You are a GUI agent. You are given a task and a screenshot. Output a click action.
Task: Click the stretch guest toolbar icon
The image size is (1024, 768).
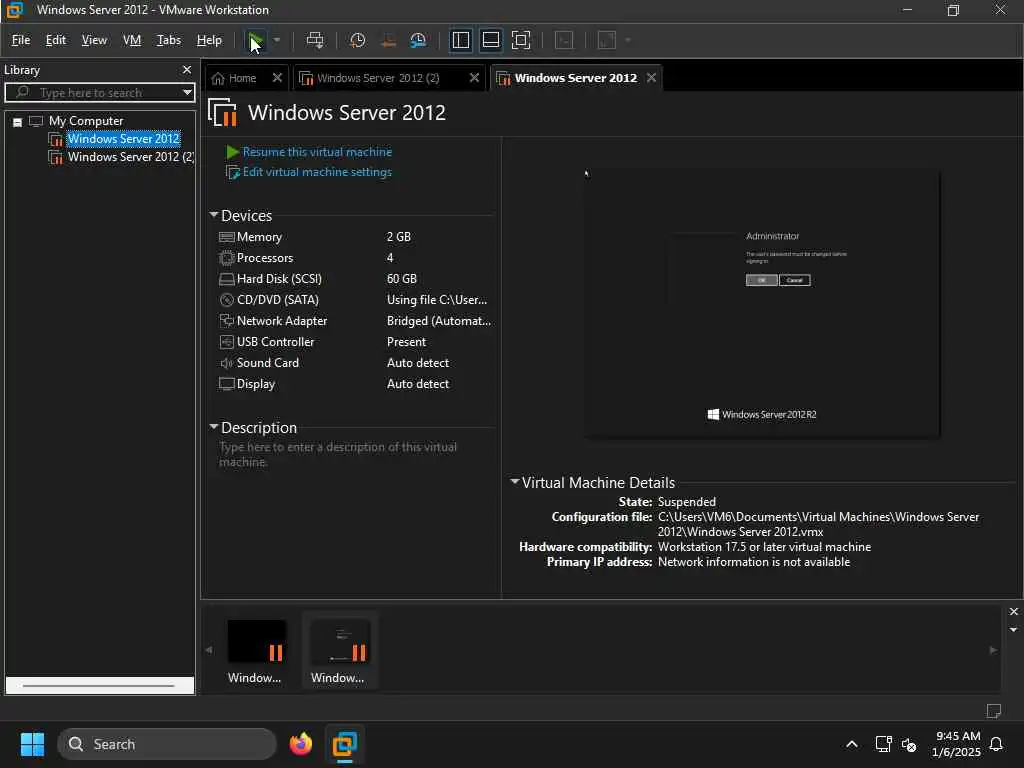click(x=607, y=40)
